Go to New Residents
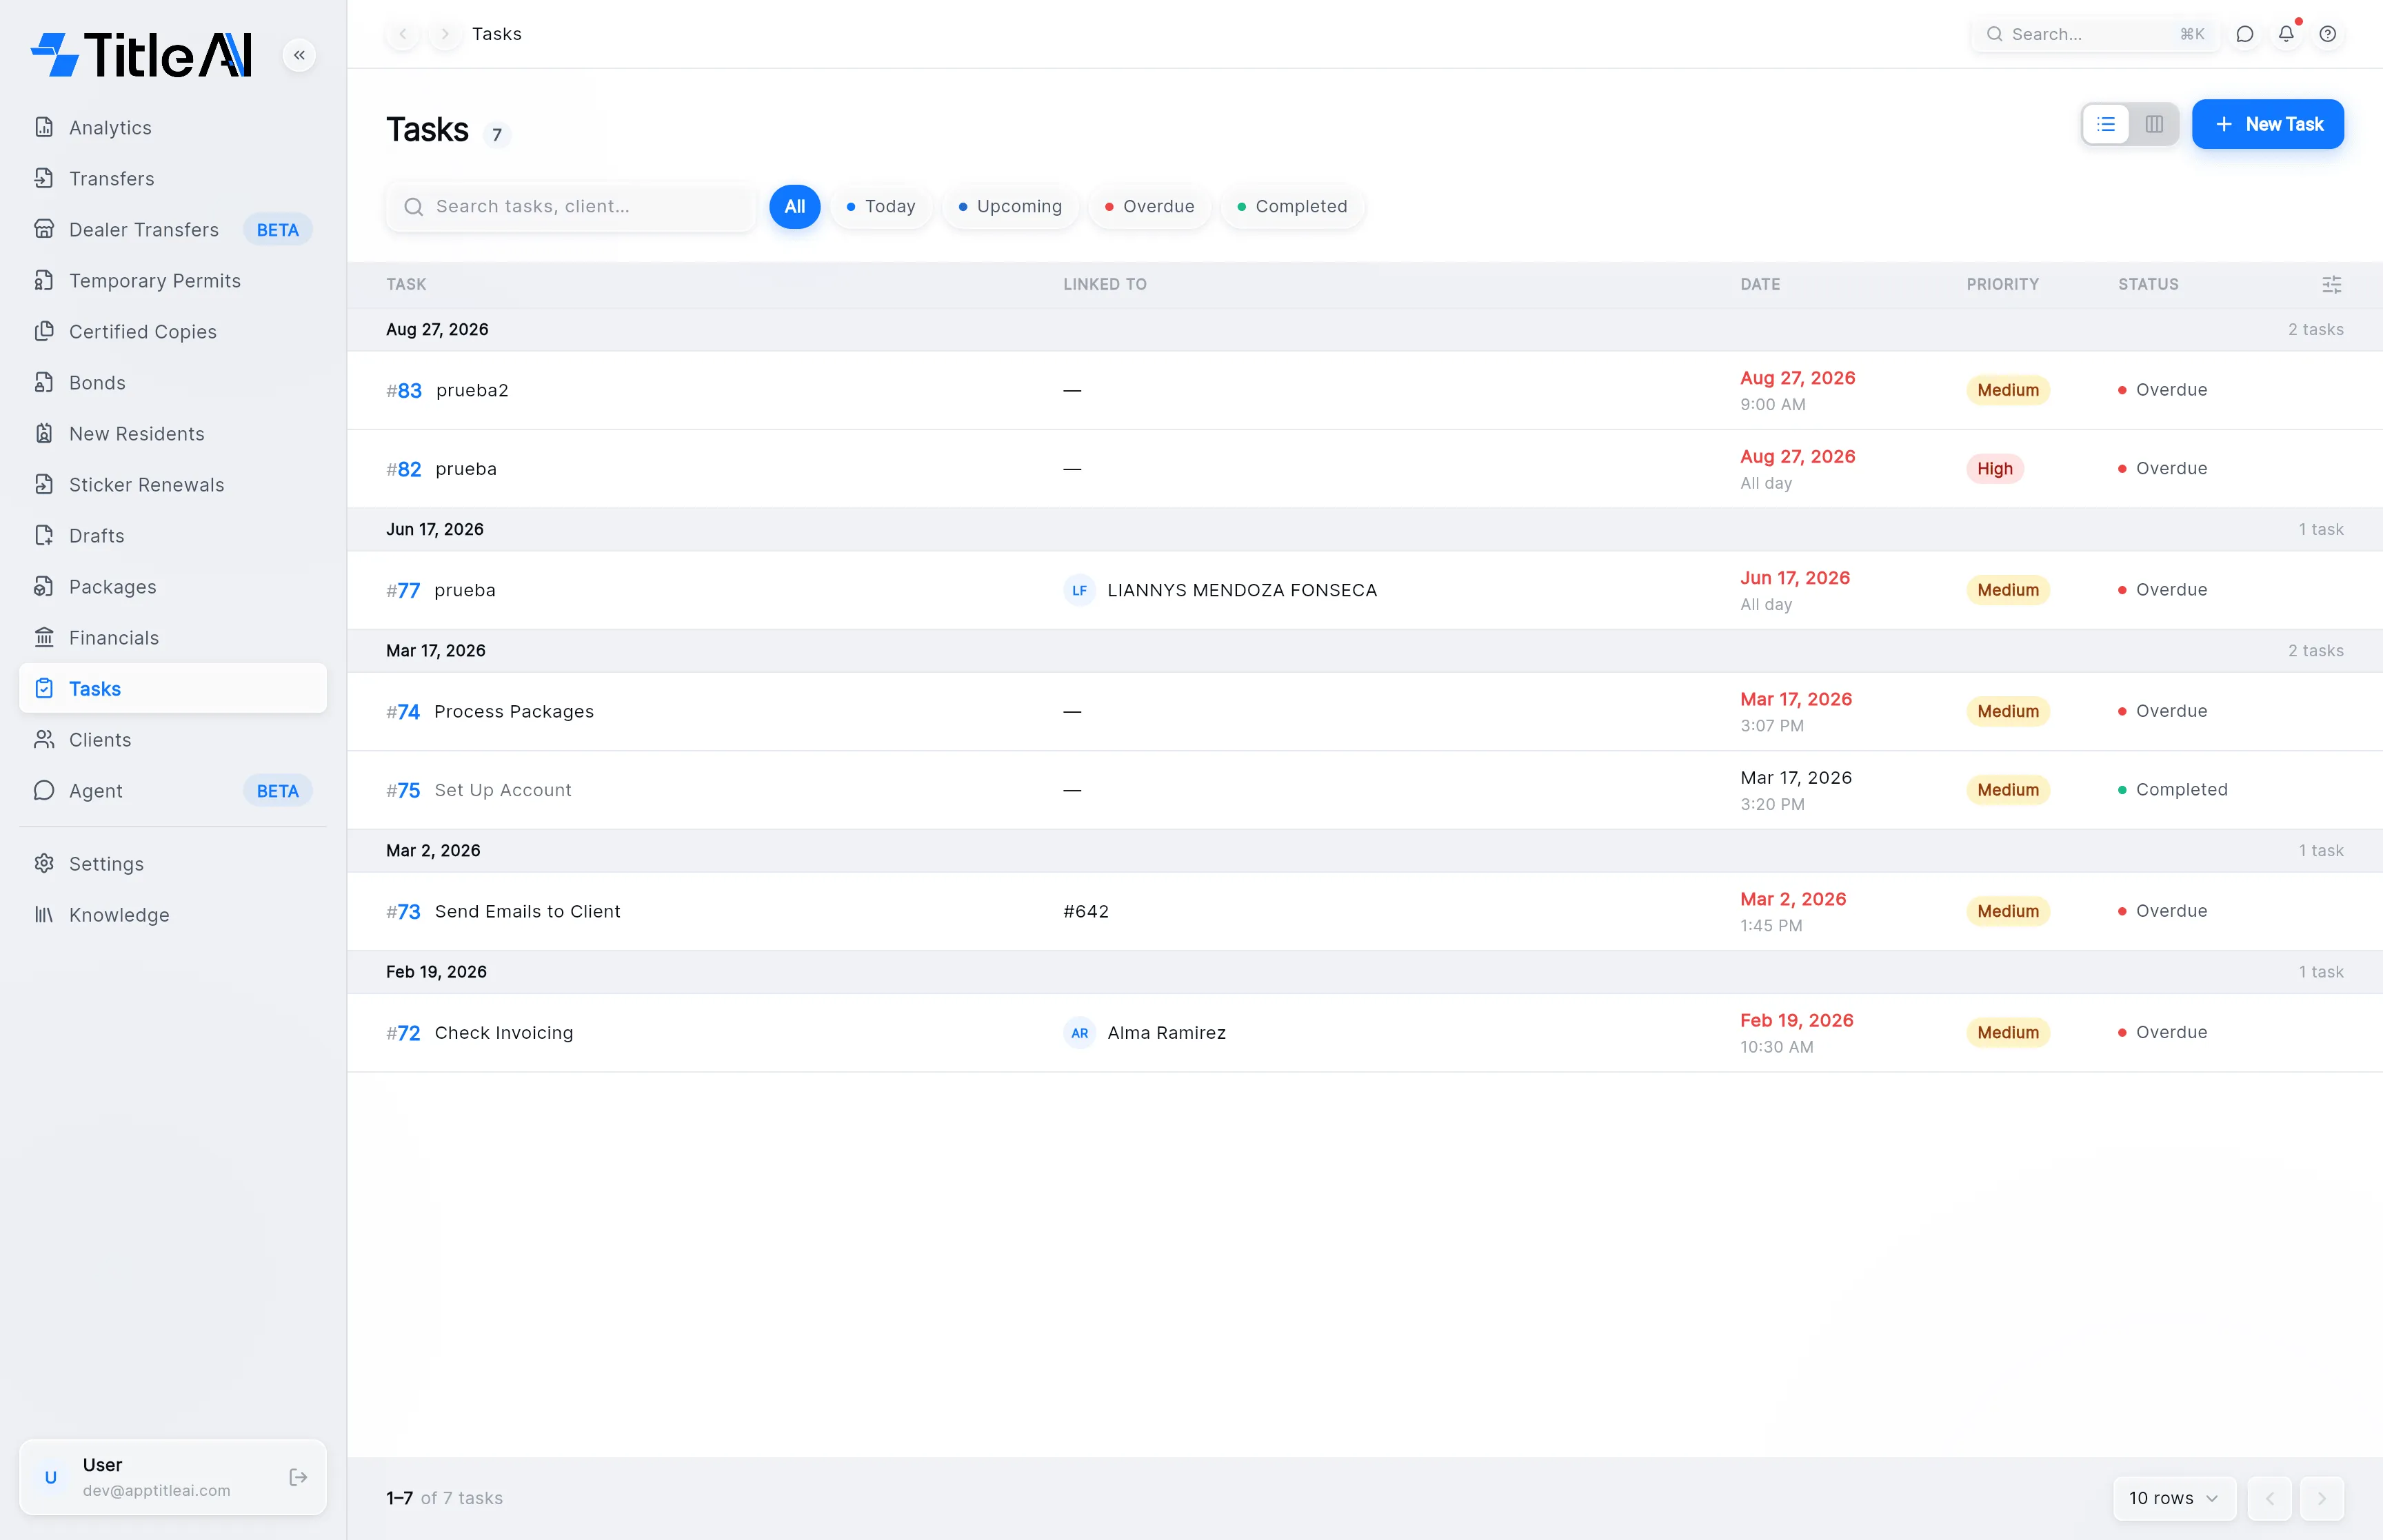 173,434
